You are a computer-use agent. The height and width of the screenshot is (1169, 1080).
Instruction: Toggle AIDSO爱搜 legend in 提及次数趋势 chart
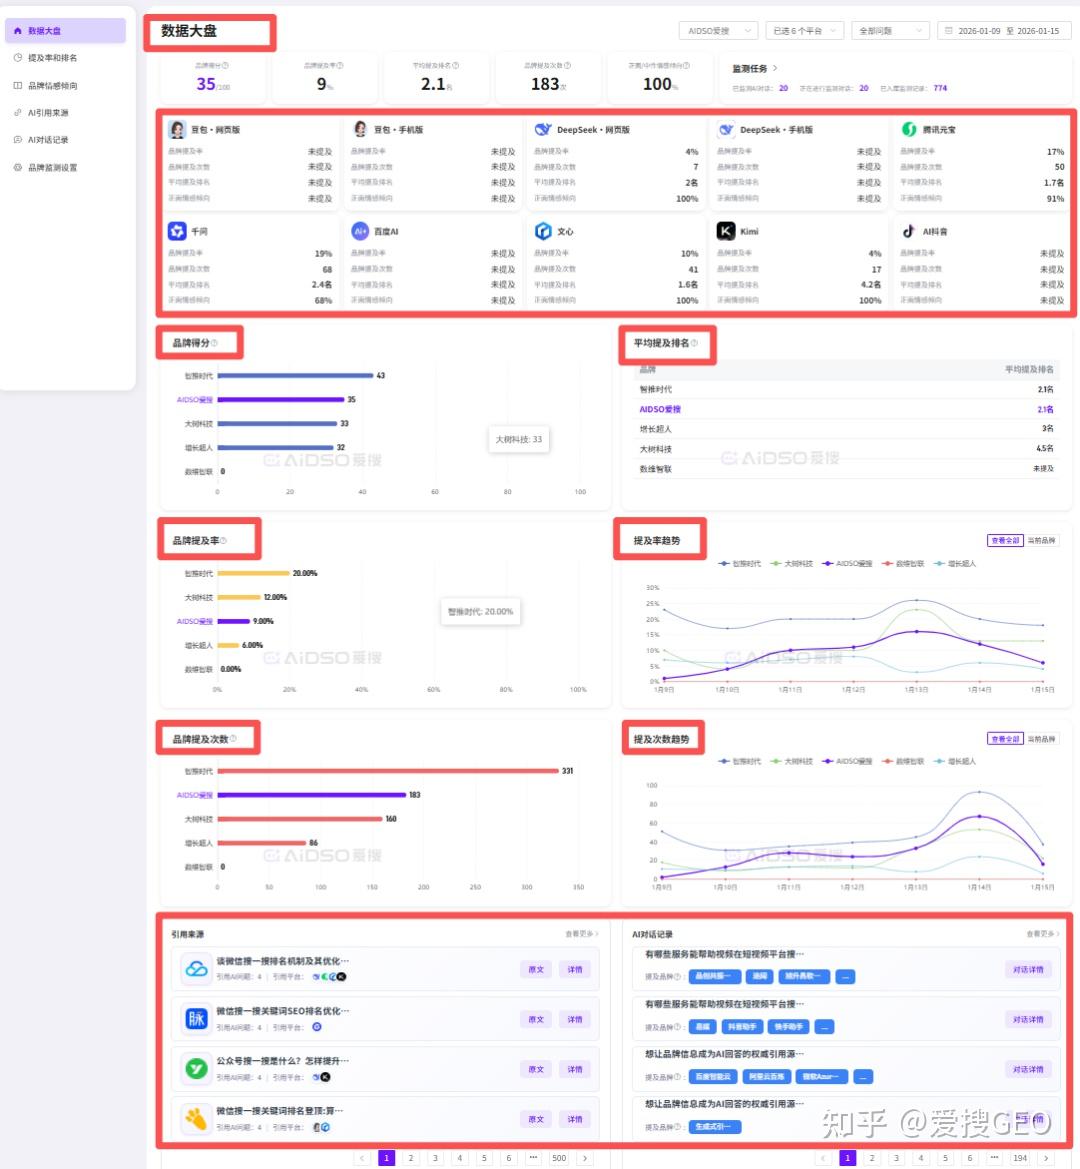pyautogui.click(x=847, y=761)
